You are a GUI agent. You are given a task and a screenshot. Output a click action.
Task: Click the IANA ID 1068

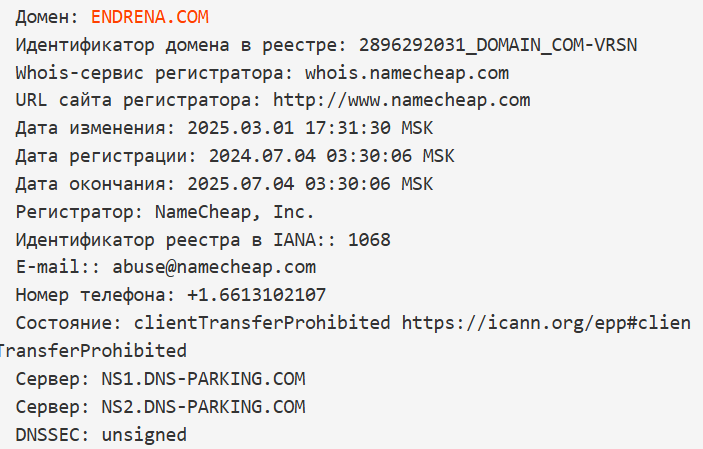(x=369, y=240)
